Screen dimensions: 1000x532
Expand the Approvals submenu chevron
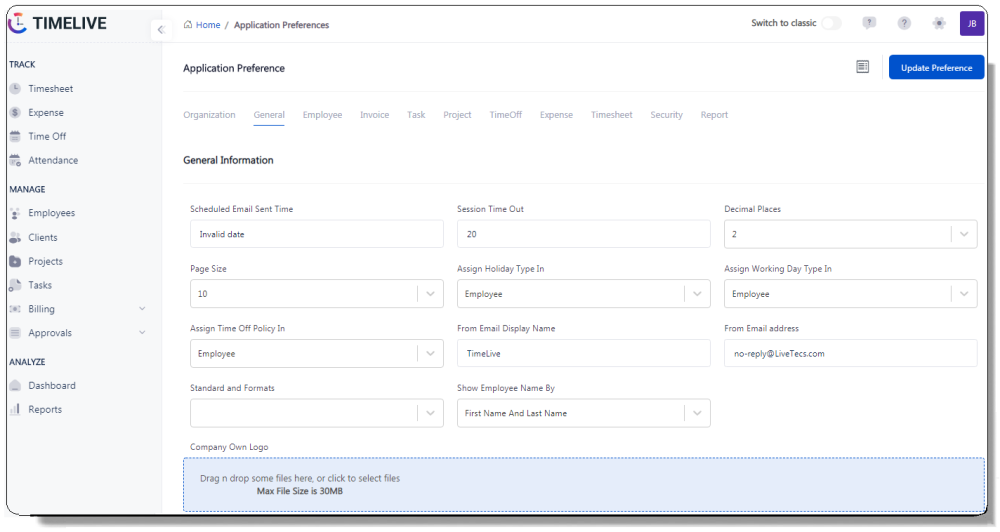click(x=142, y=332)
